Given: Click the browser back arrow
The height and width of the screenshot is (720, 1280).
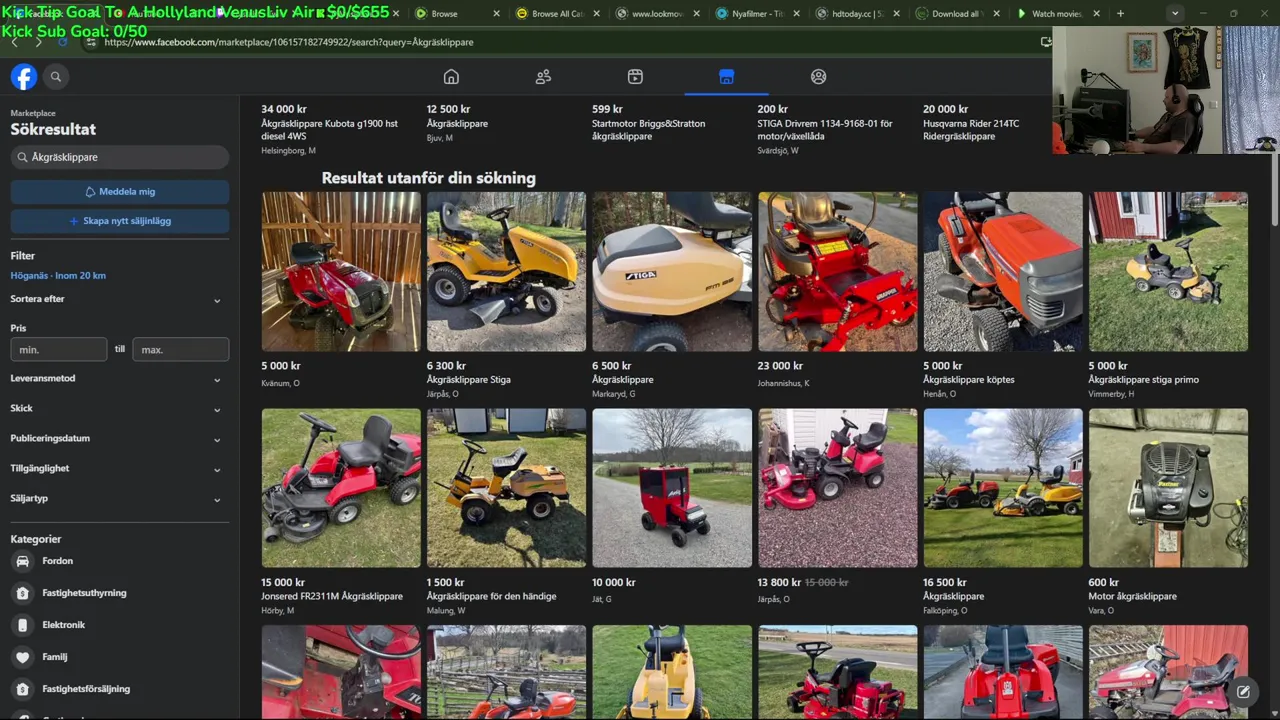Looking at the screenshot, I should click(x=15, y=42).
